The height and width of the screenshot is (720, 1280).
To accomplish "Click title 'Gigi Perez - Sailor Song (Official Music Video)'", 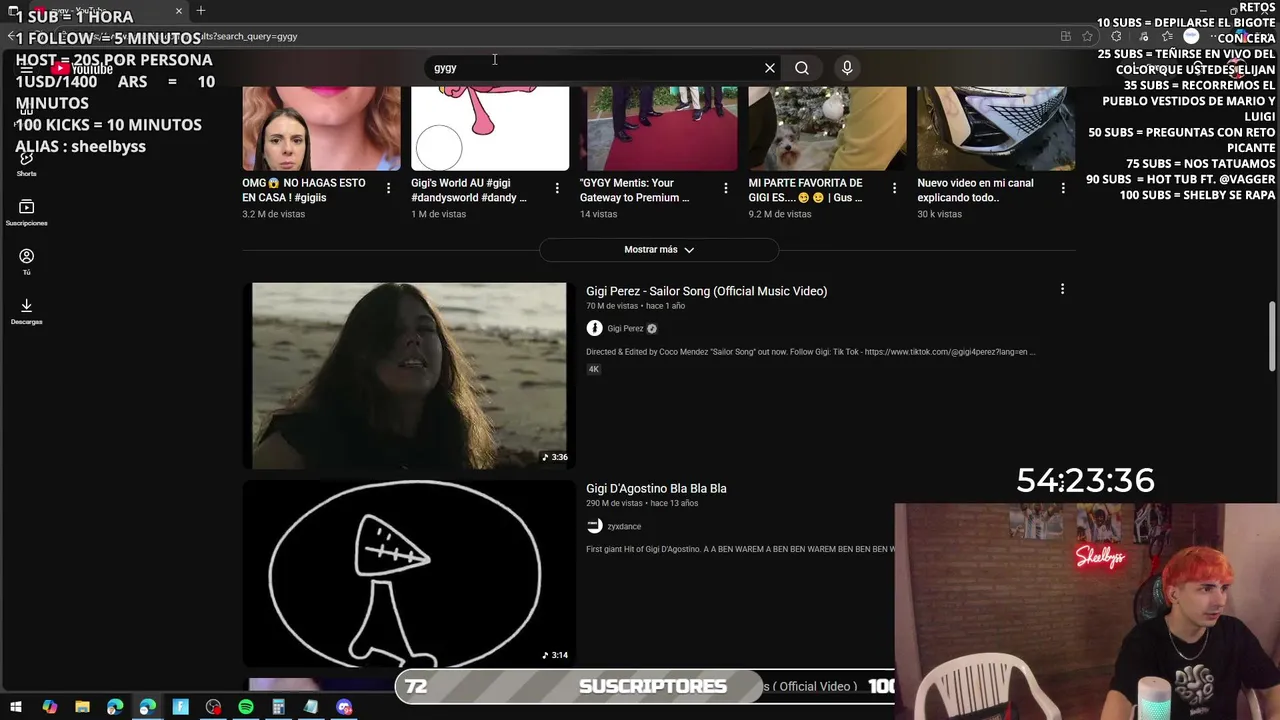I will (x=706, y=291).
